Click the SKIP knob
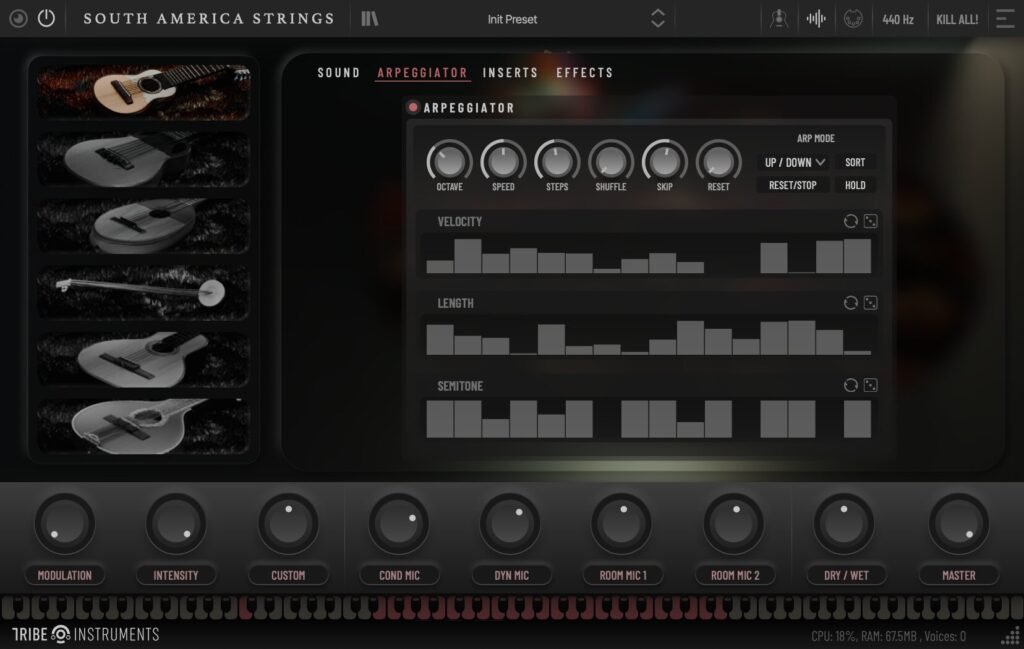 (665, 161)
